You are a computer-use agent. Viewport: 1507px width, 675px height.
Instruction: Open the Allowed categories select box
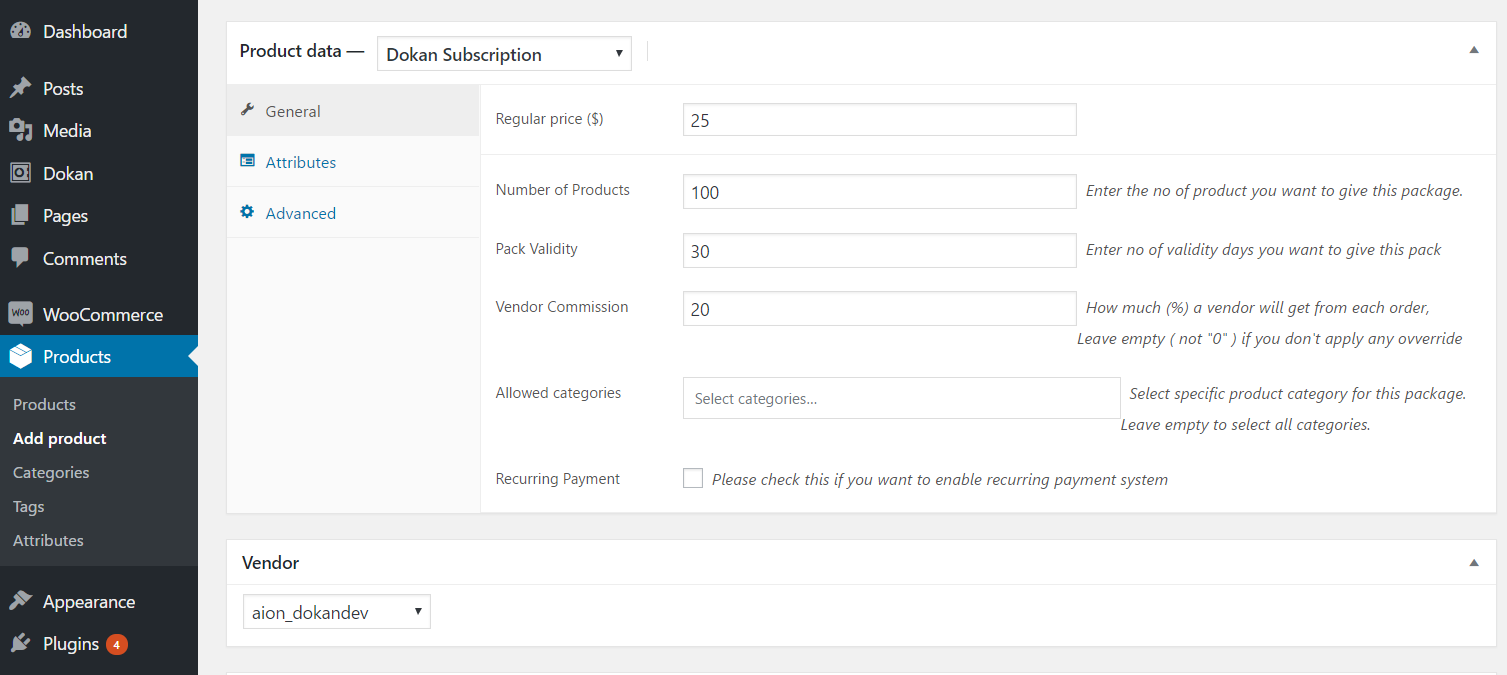[902, 398]
